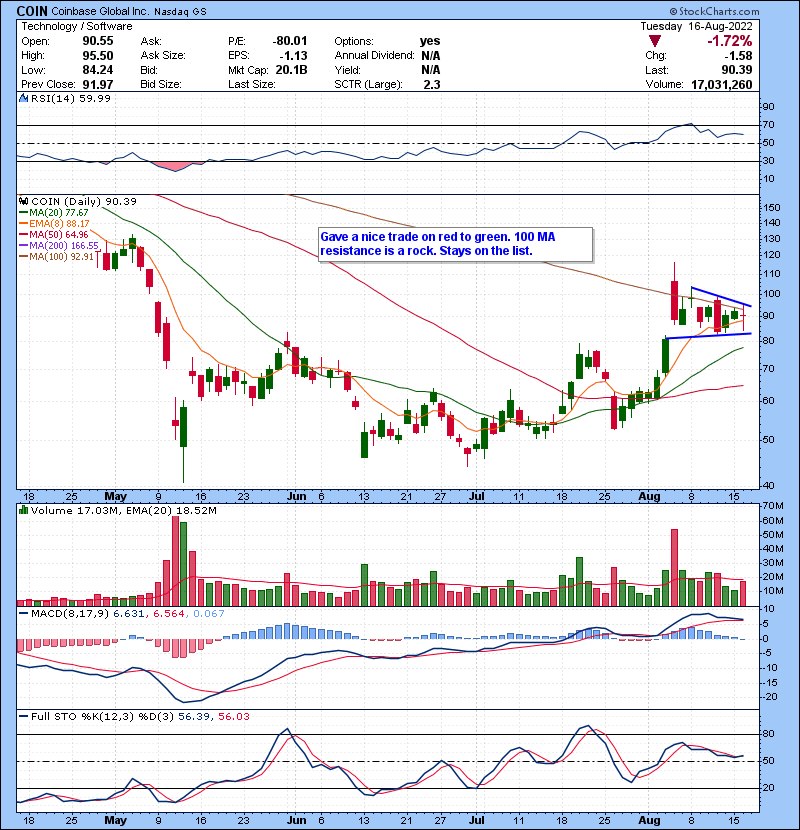Click the Yield label in quote table
800x830 pixels.
(347, 70)
